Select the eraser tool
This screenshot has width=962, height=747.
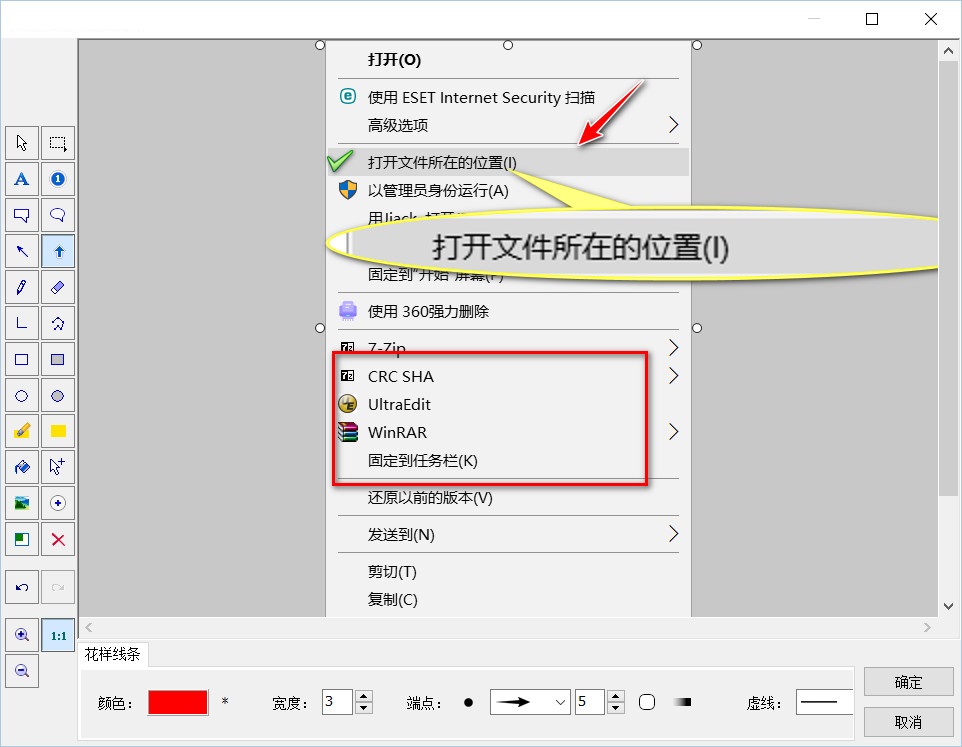(x=58, y=287)
